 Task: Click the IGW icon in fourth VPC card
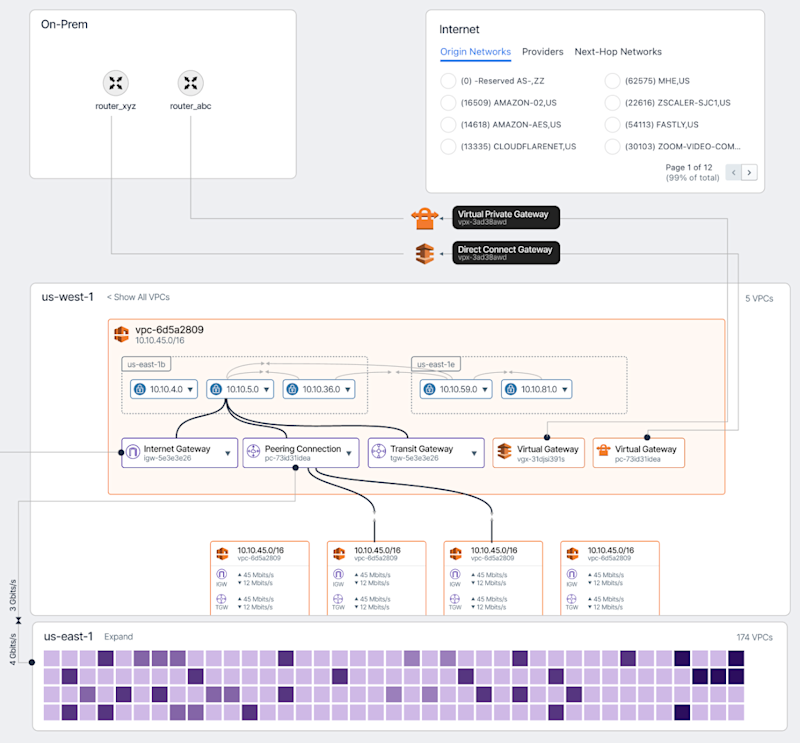(572, 575)
